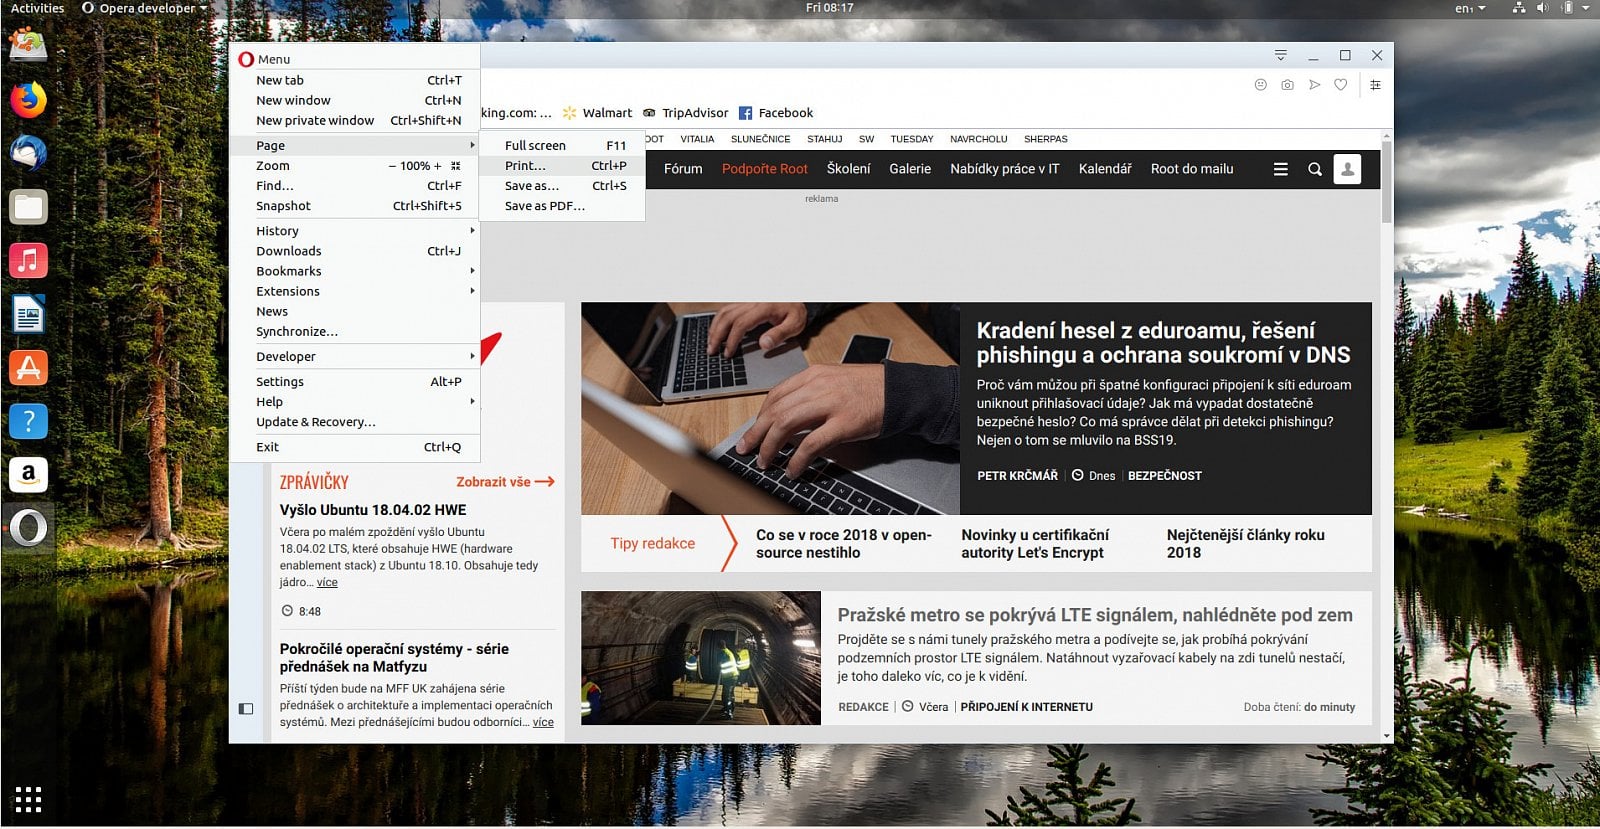
Task: Increase zoom with the plus button
Action: [x=437, y=166]
